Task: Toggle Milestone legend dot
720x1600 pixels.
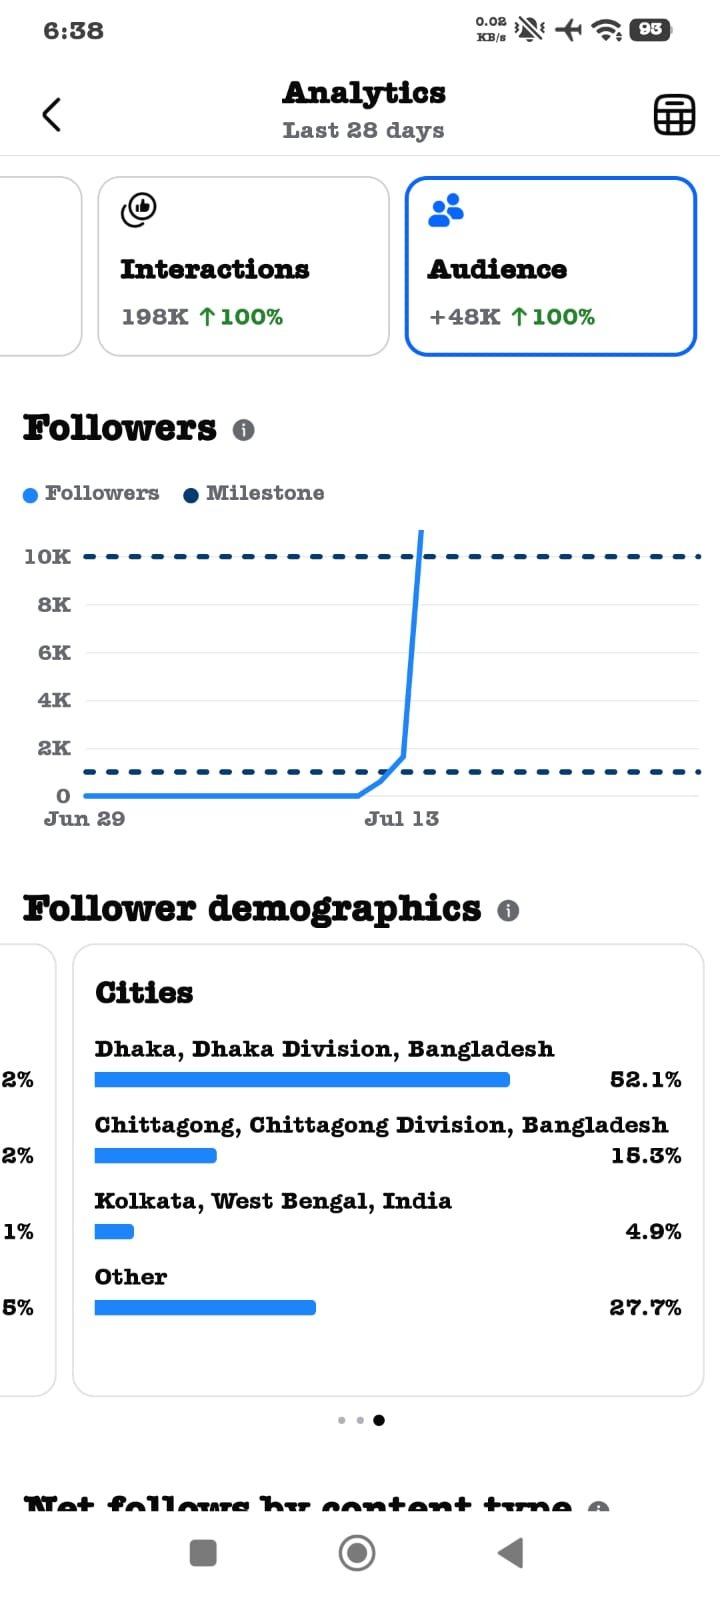Action: click(191, 495)
